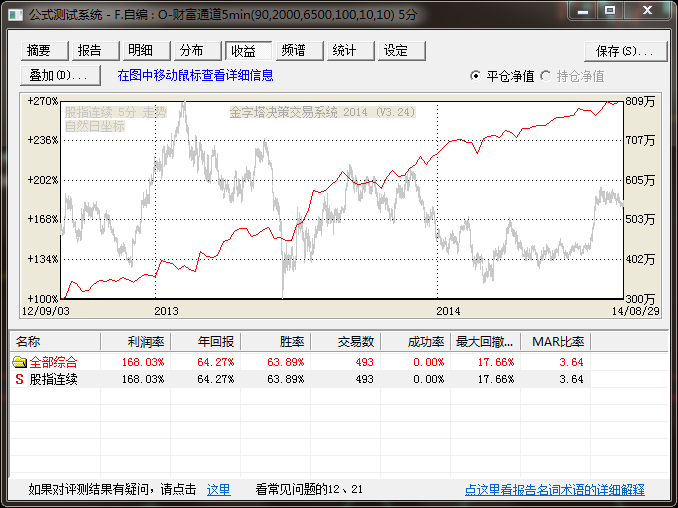
Task: Click the red S icon beside 股指连续
Action: 19,380
